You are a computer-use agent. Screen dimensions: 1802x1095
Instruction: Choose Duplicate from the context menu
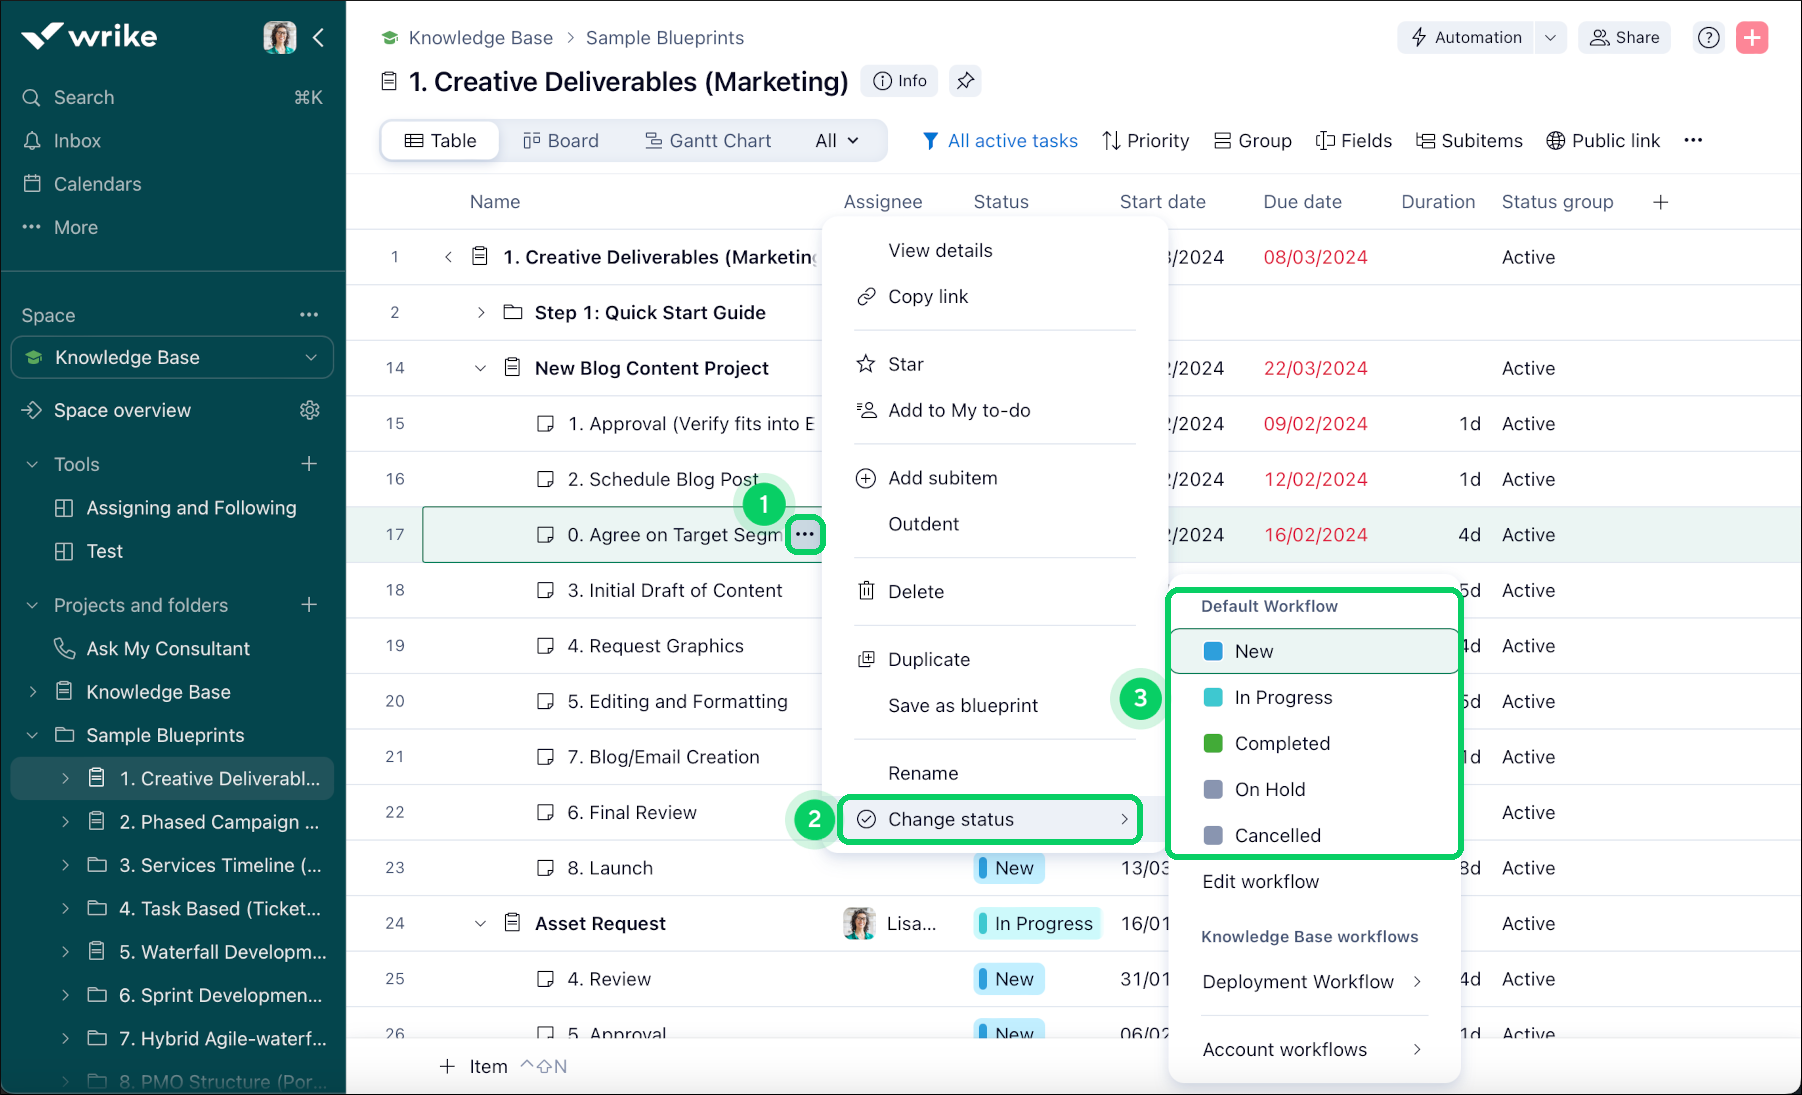point(928,660)
